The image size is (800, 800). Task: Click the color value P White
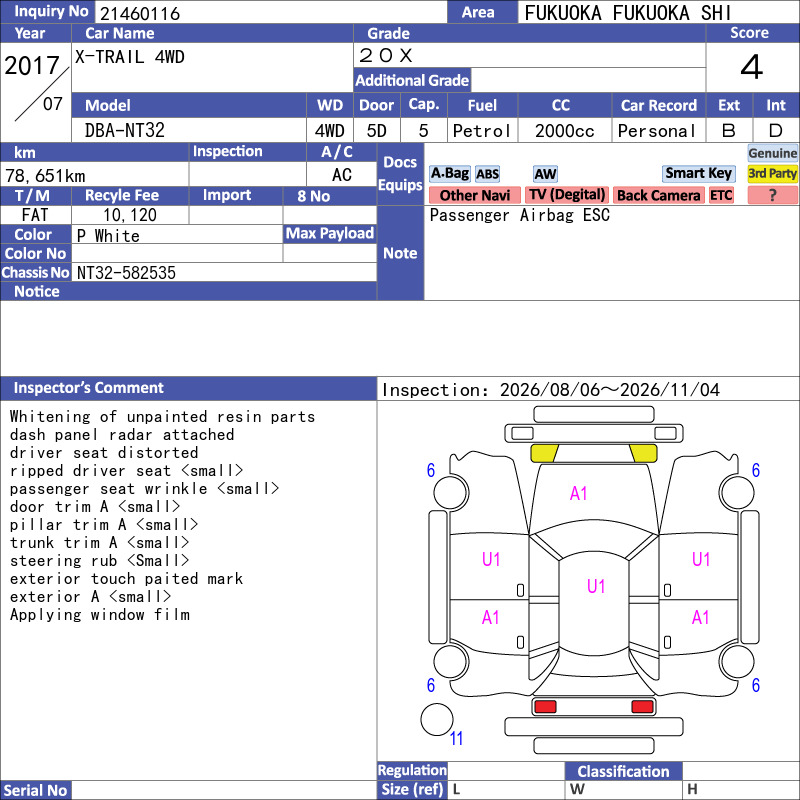108,236
